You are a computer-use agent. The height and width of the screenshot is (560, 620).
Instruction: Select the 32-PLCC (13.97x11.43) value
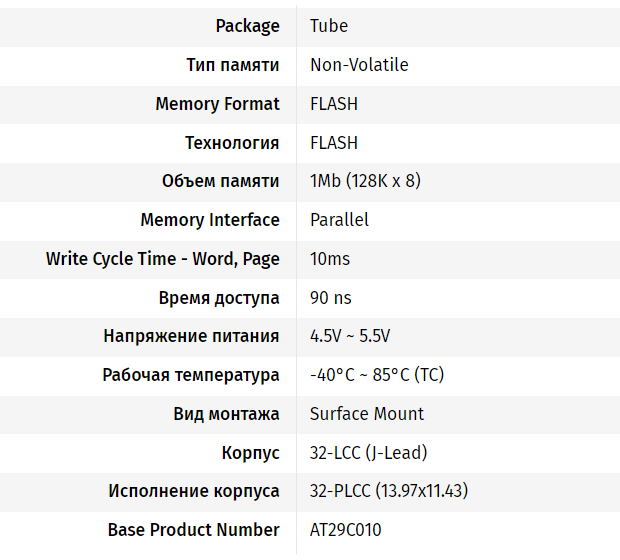389,491
